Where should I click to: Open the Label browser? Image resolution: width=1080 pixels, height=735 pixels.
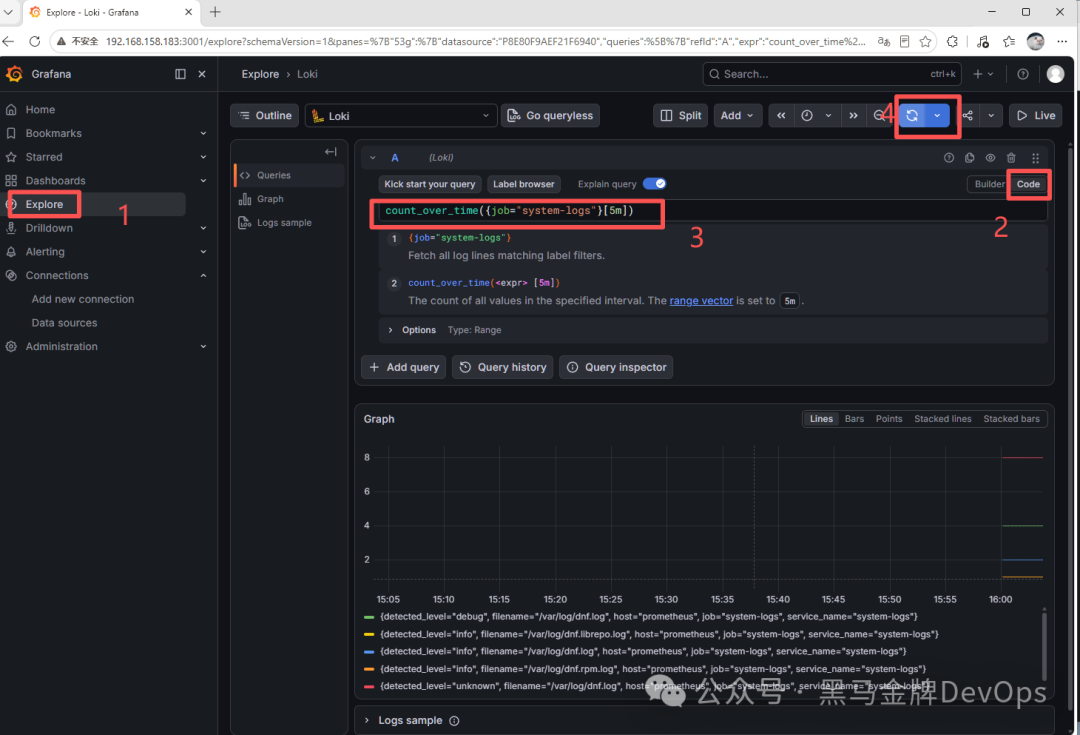(523, 184)
